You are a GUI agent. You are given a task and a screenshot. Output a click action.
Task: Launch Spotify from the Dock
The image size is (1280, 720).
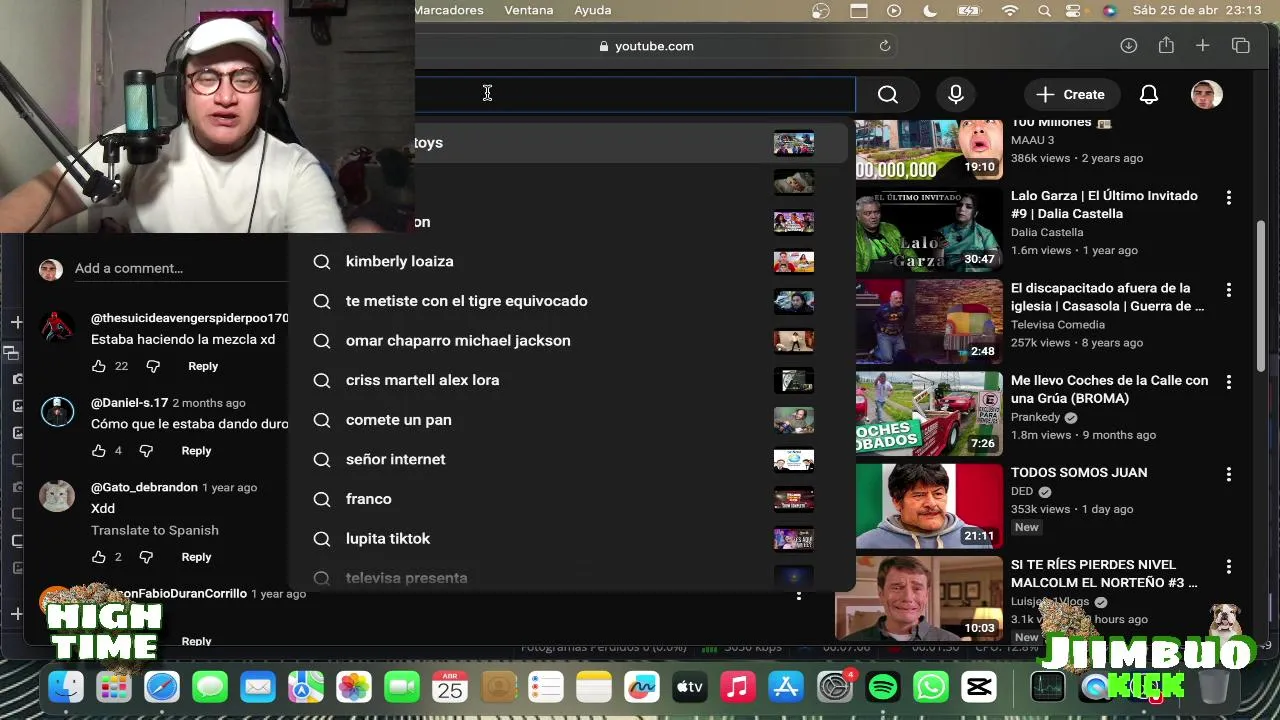pyautogui.click(x=882, y=687)
